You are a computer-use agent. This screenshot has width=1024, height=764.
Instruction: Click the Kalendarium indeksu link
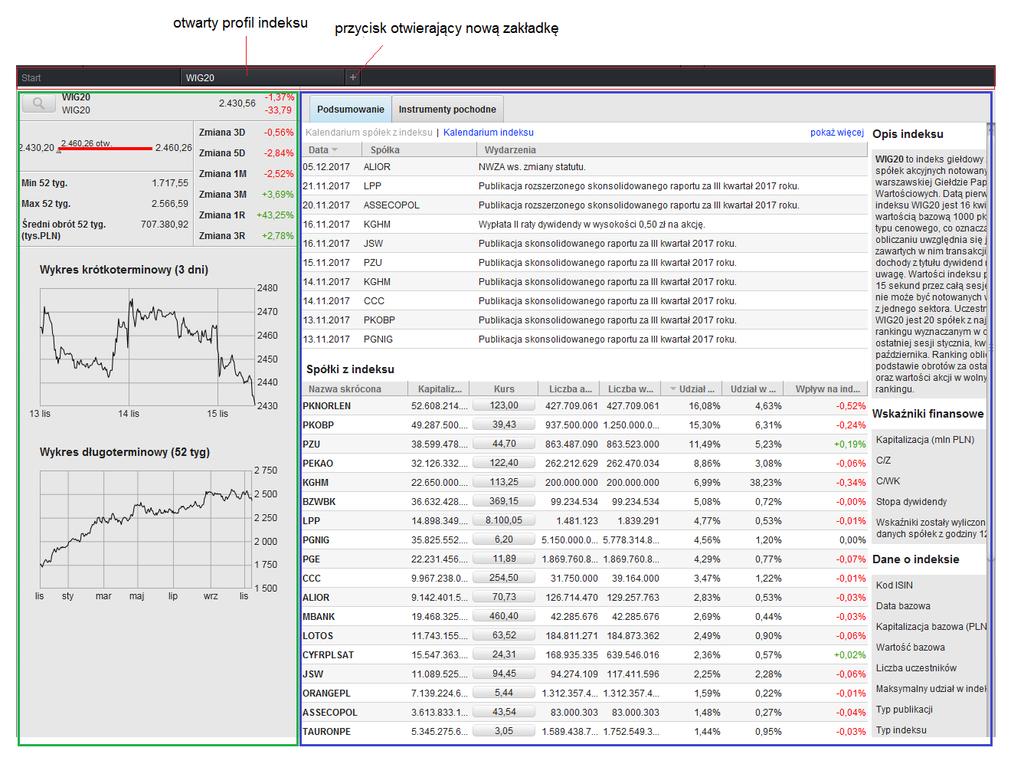(488, 133)
